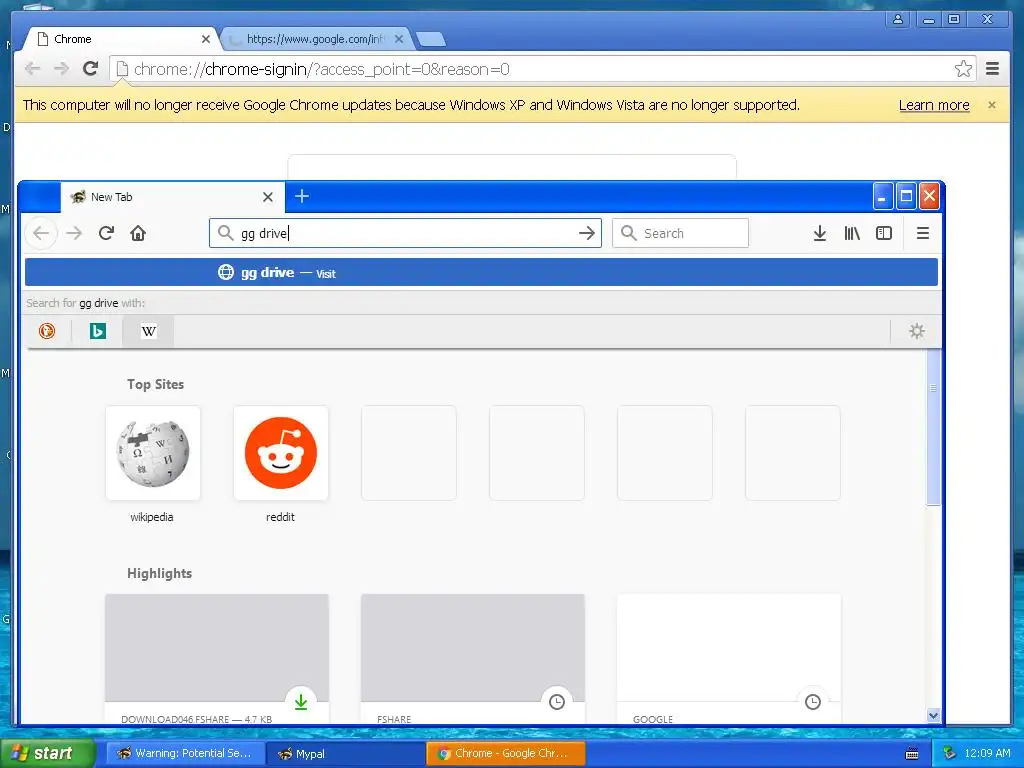Image resolution: width=1024 pixels, height=768 pixels.
Task: Close the google.com tab in Chrome
Action: pyautogui.click(x=399, y=39)
